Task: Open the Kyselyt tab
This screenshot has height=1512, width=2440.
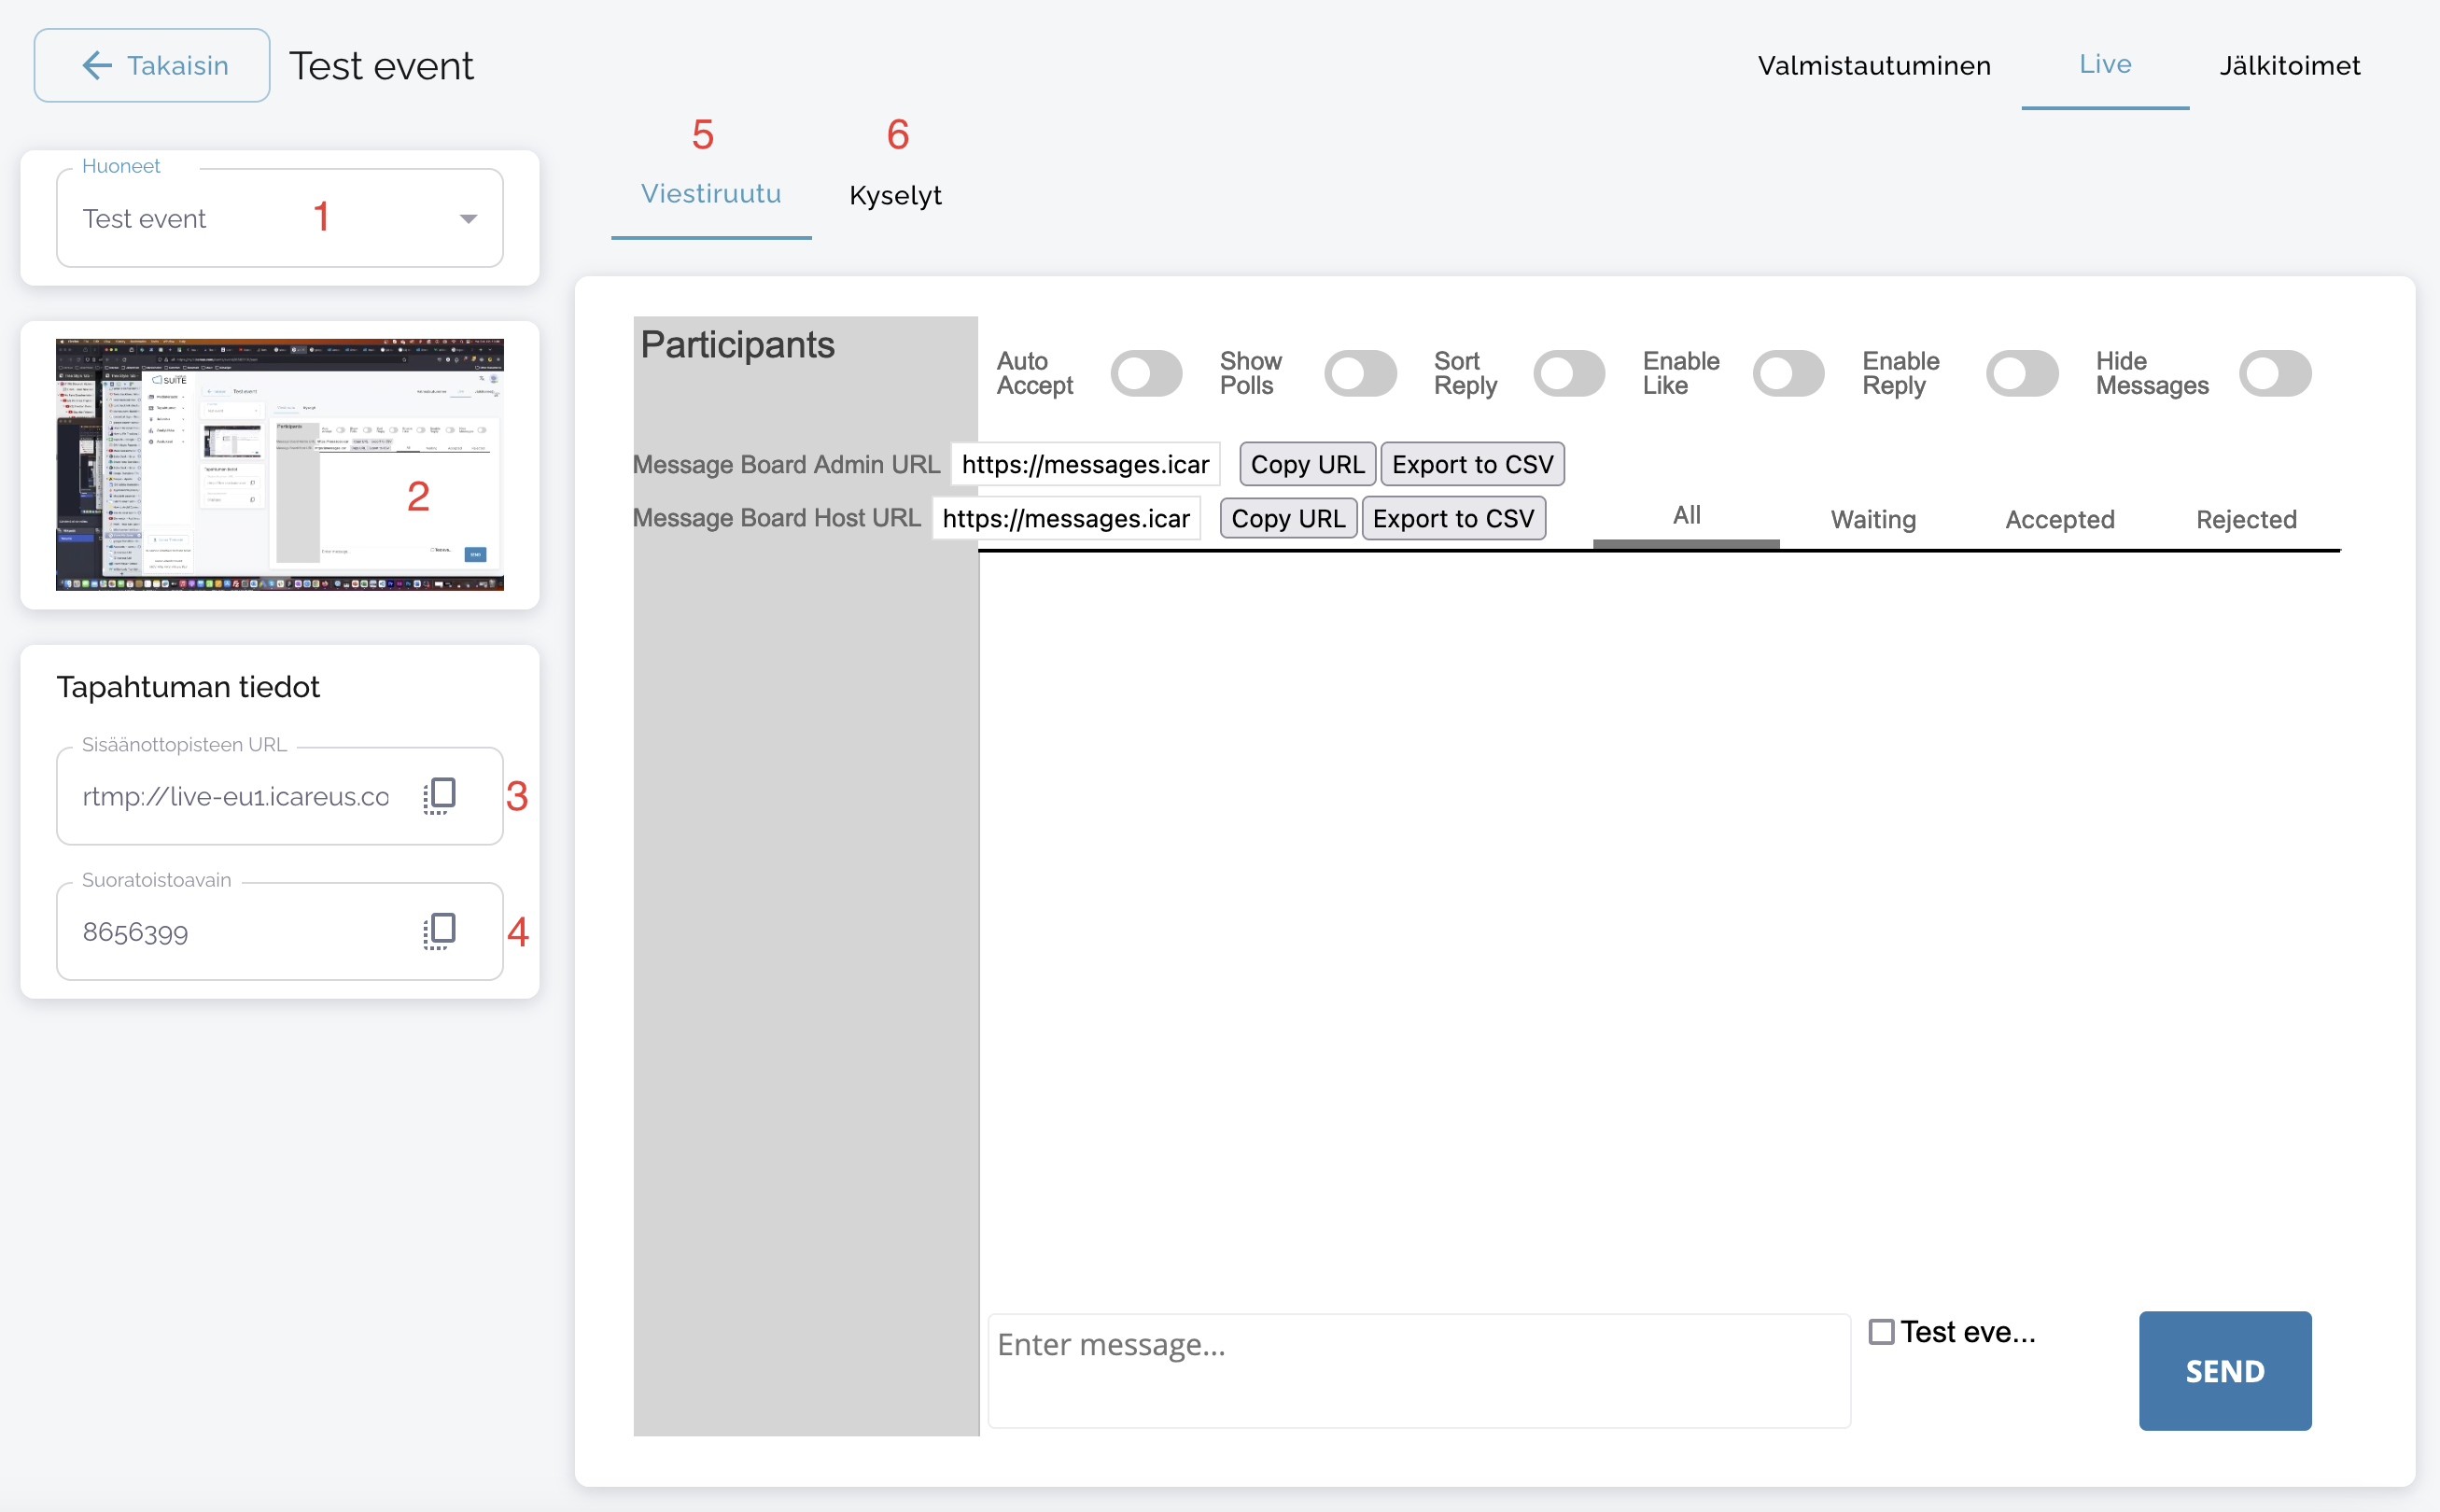Action: pos(895,195)
